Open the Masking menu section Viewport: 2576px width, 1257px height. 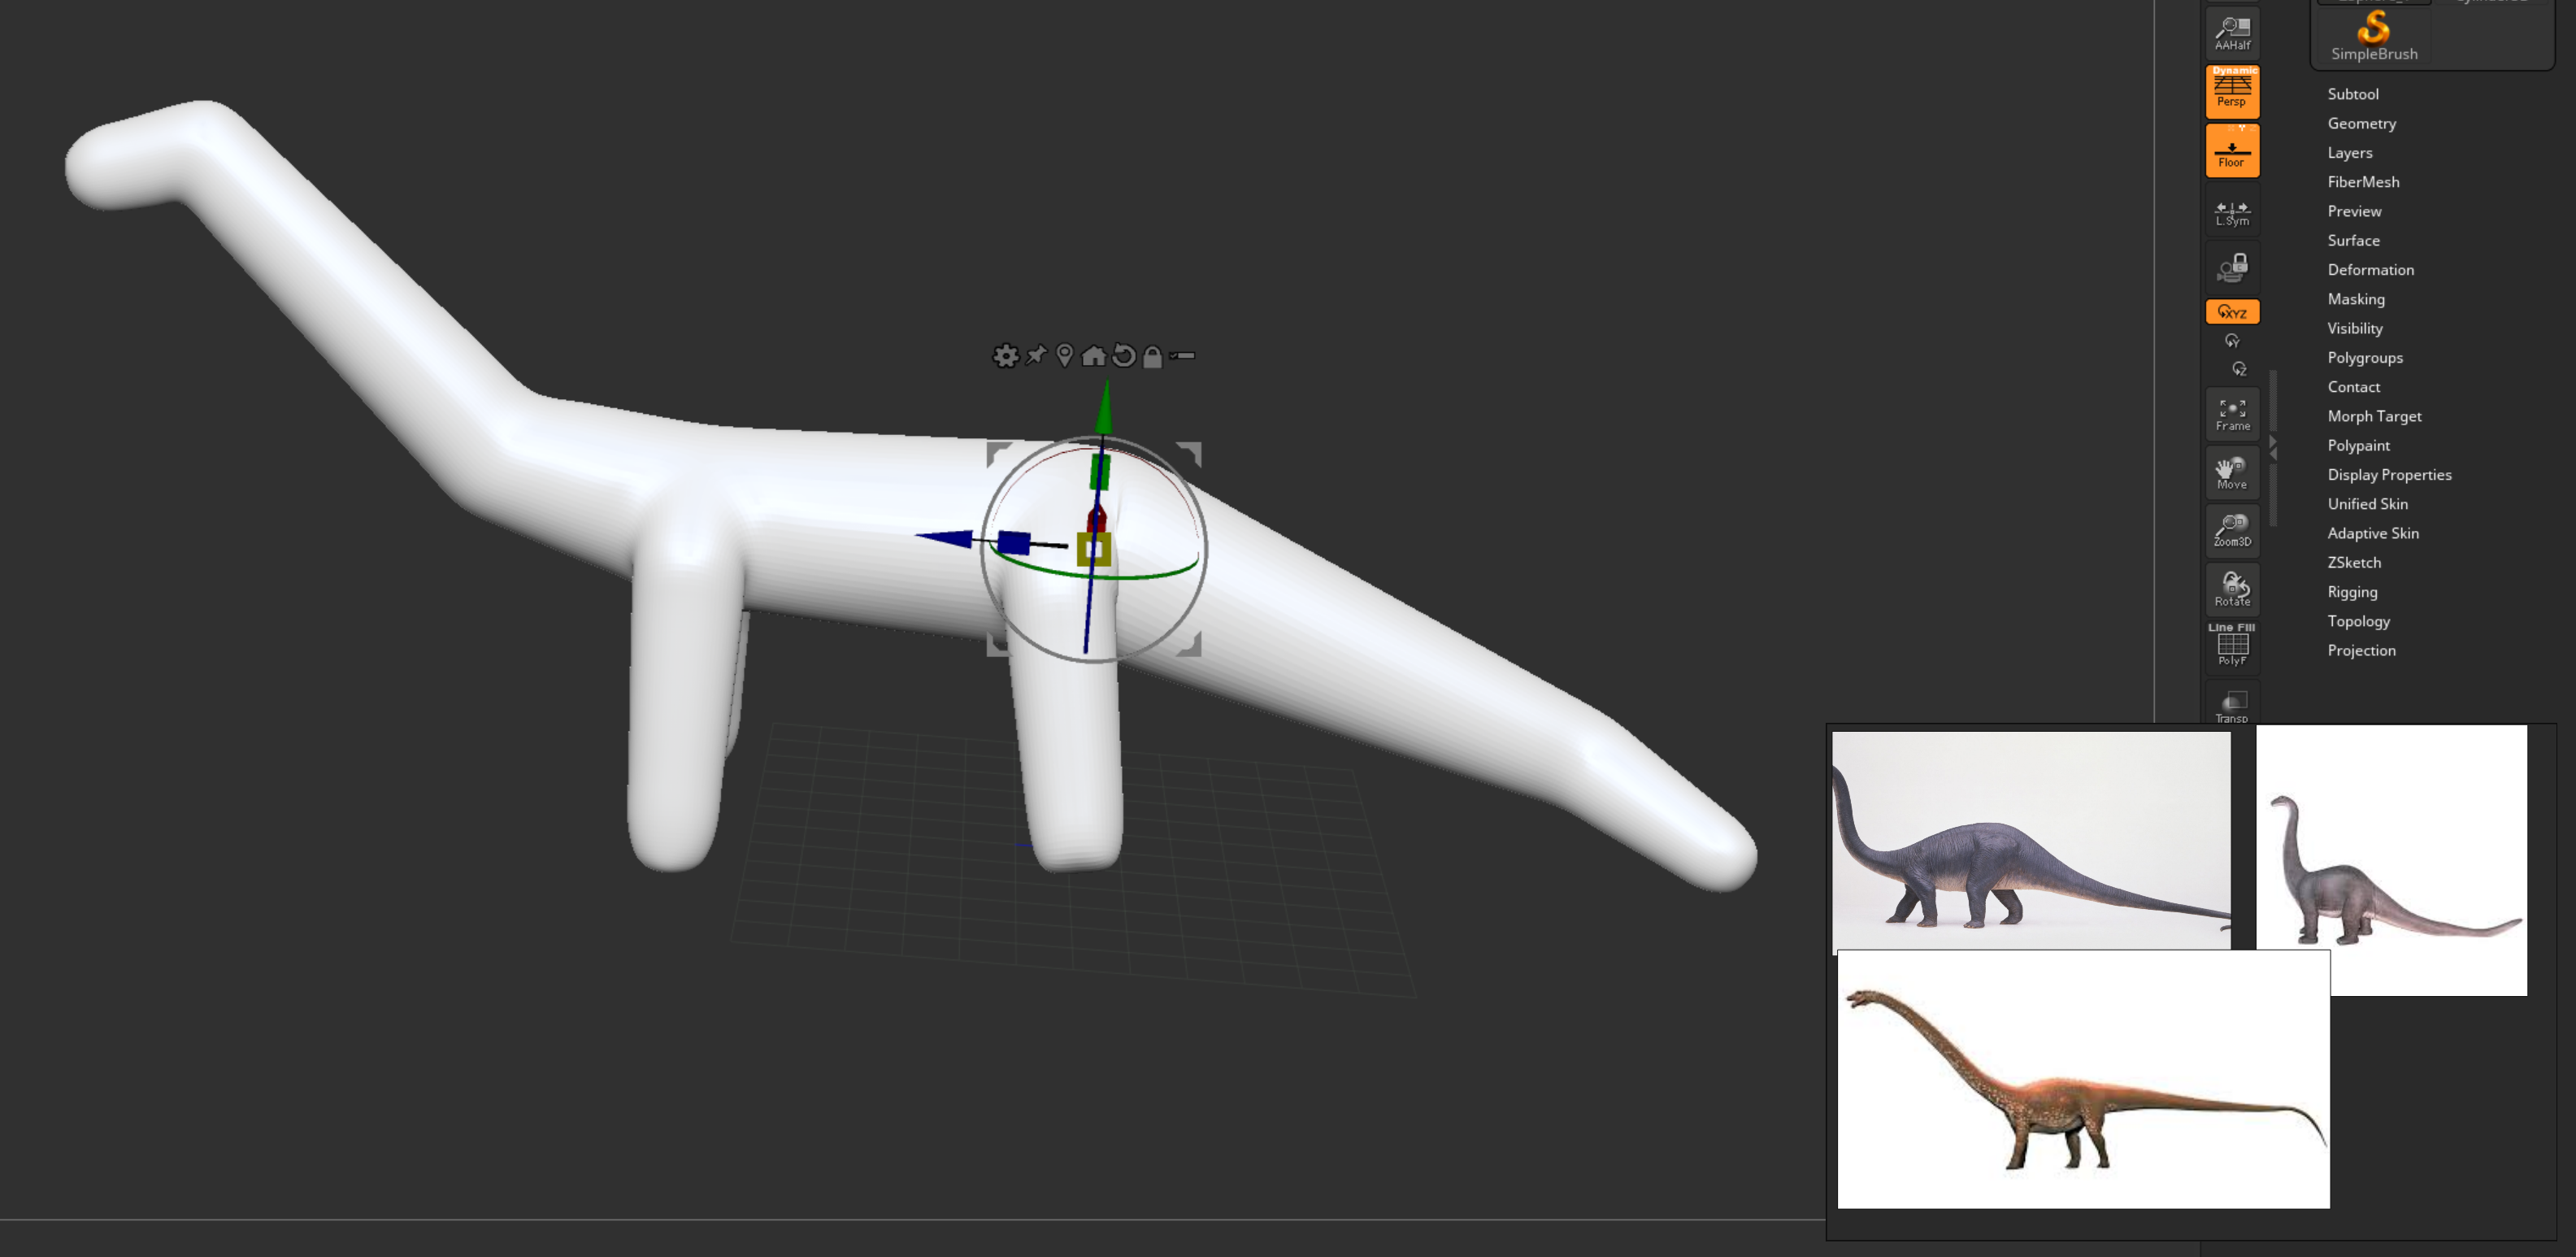click(x=2355, y=299)
